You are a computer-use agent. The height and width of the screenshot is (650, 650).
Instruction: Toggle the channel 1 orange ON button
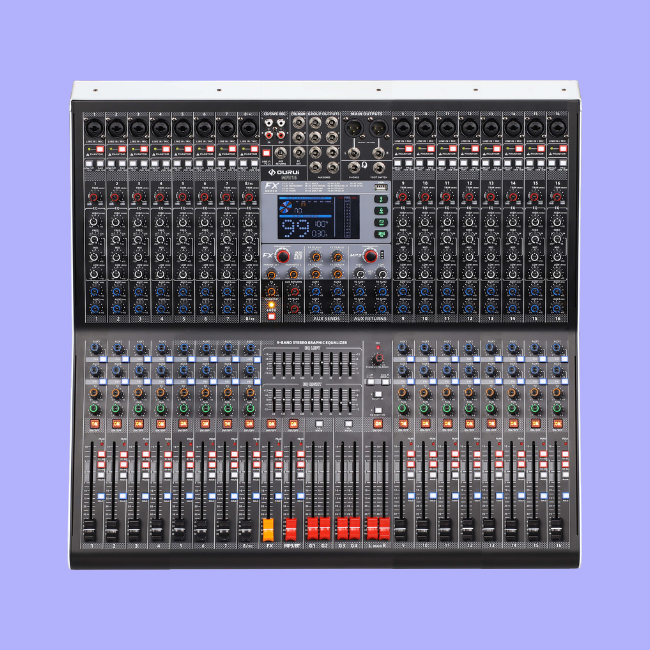coord(95,424)
